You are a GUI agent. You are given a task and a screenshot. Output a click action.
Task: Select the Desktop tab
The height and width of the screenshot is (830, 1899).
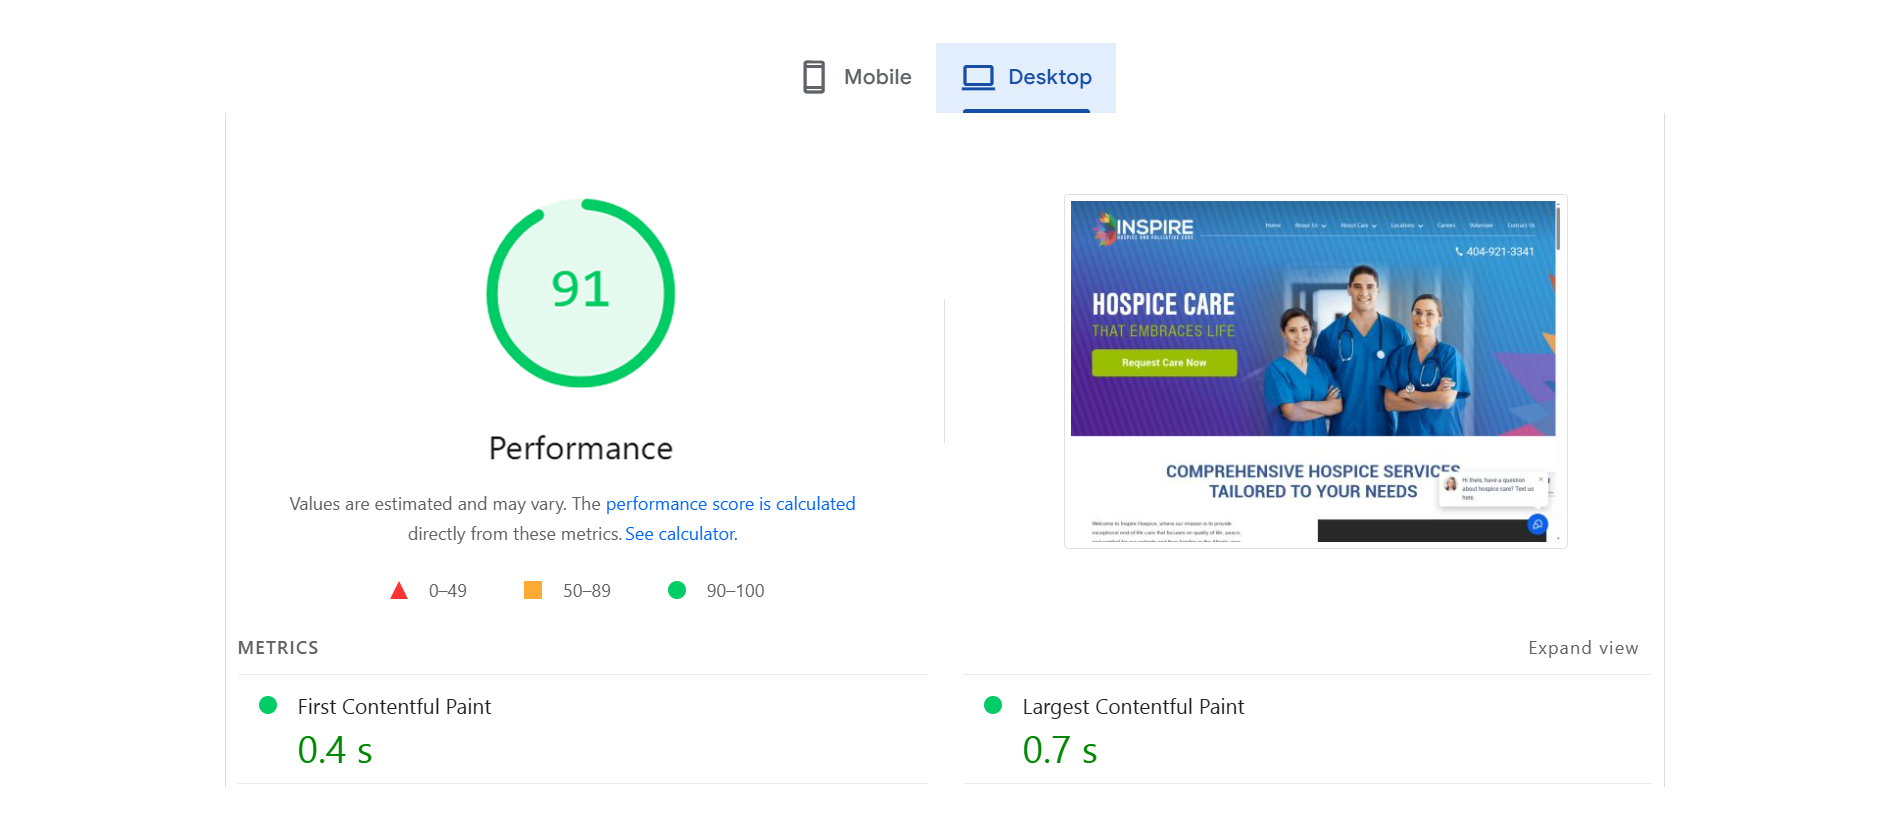point(1026,77)
